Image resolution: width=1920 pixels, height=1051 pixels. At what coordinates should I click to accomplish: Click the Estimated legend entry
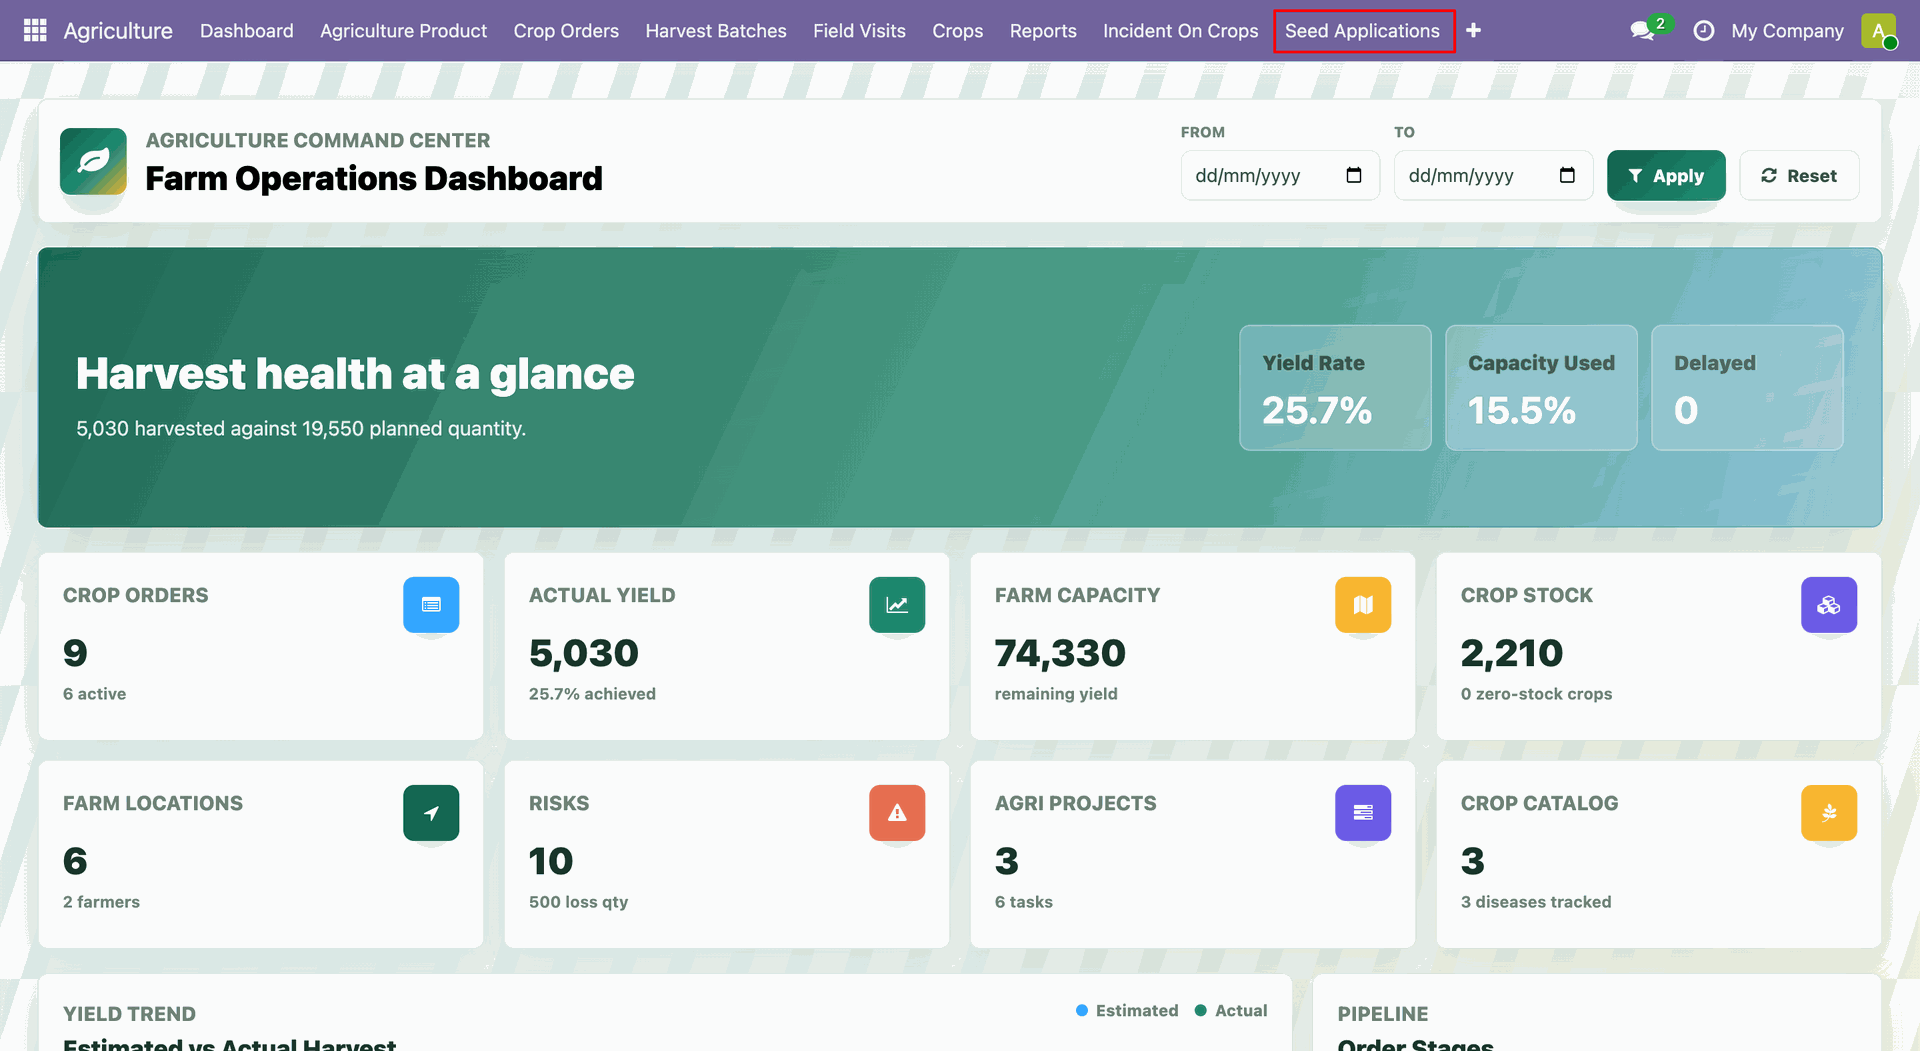(x=1127, y=1011)
